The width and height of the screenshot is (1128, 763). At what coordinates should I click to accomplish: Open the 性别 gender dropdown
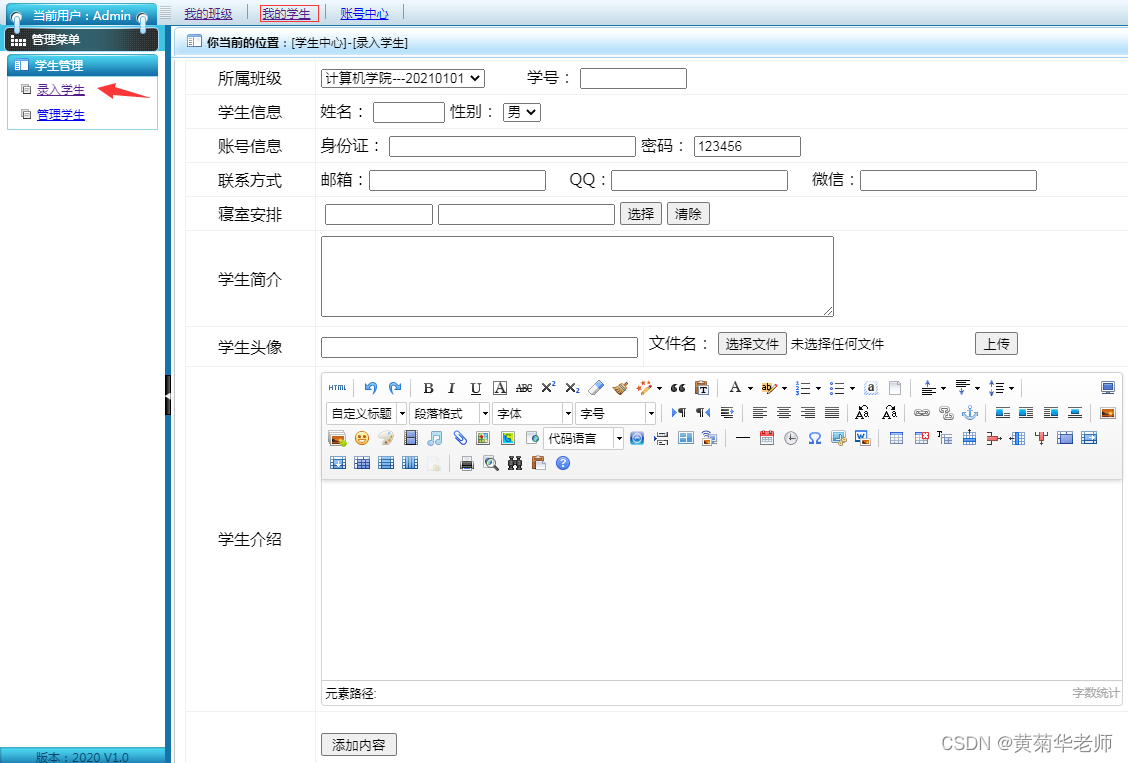click(x=520, y=112)
